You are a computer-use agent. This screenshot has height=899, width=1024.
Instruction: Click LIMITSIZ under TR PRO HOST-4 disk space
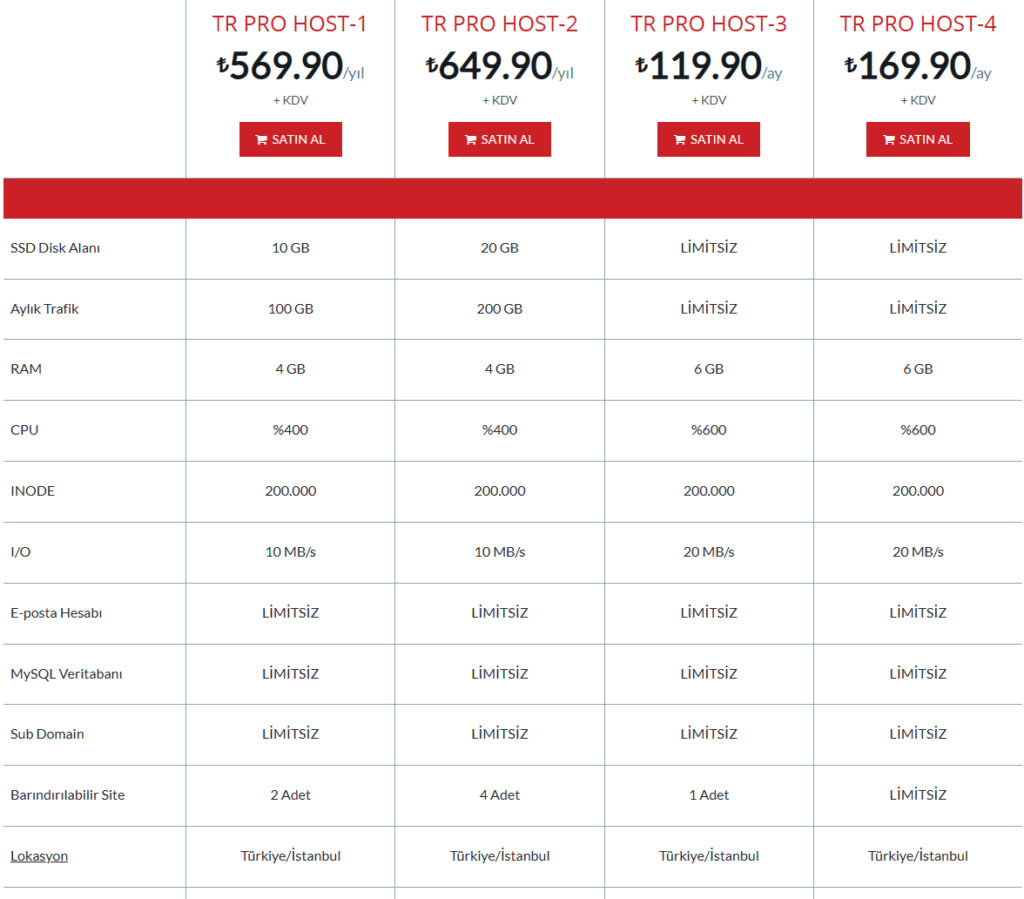click(x=917, y=248)
